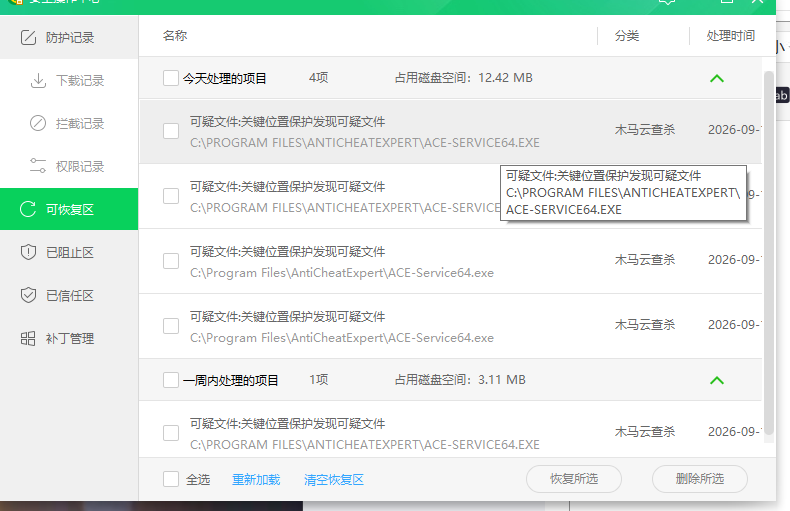The width and height of the screenshot is (790, 511).
Task: Click the ACE-SERVICE64.EXE tooltip popup
Action: tap(623, 193)
